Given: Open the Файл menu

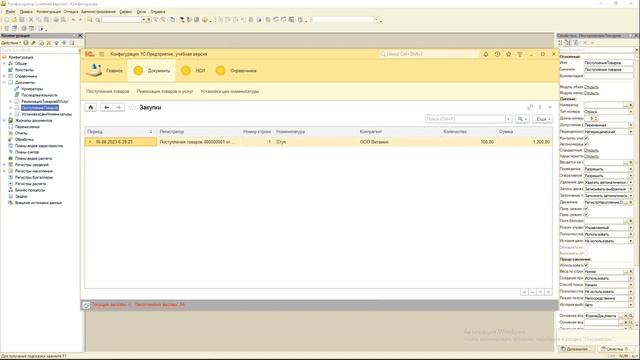Looking at the screenshot, I should click(x=10, y=12).
